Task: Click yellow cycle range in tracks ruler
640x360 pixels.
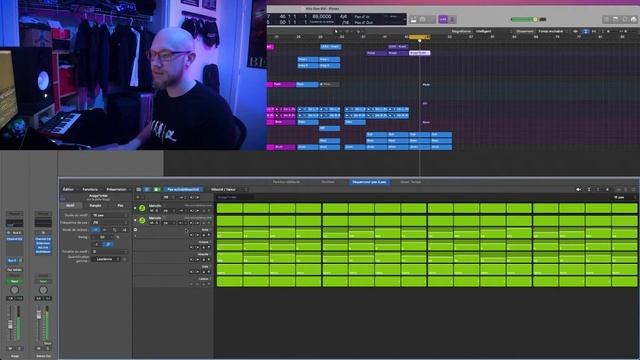Action: (x=420, y=37)
